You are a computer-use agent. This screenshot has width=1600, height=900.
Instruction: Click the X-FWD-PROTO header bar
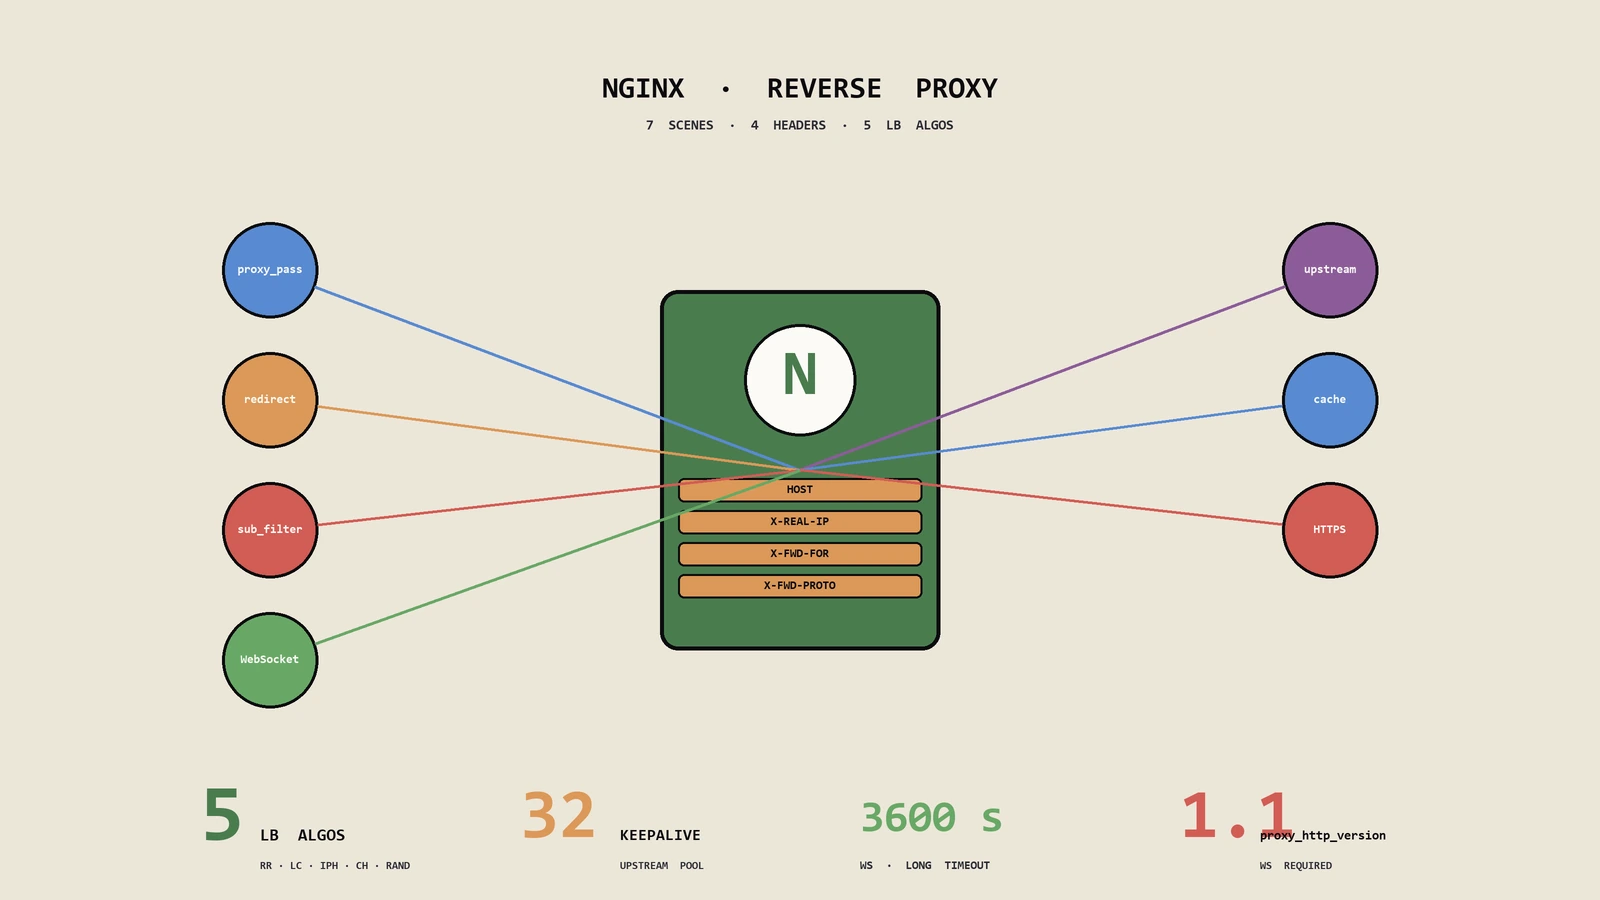[800, 586]
